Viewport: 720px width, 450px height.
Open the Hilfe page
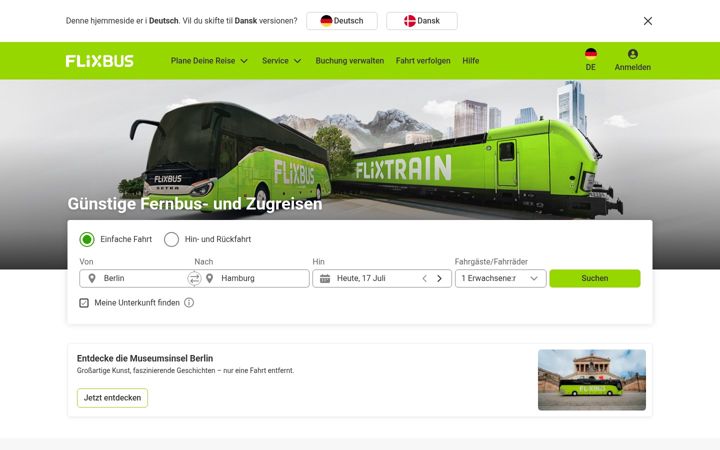click(471, 61)
